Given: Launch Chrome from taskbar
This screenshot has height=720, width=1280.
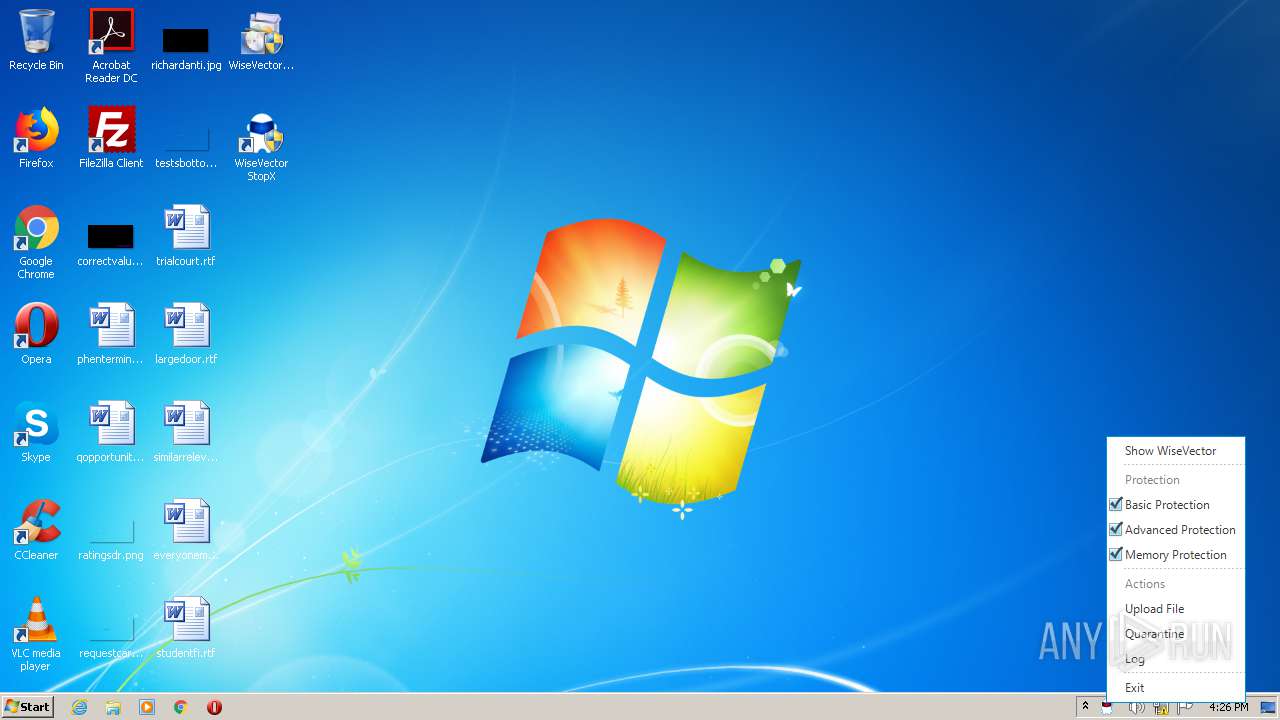Looking at the screenshot, I should click(181, 707).
